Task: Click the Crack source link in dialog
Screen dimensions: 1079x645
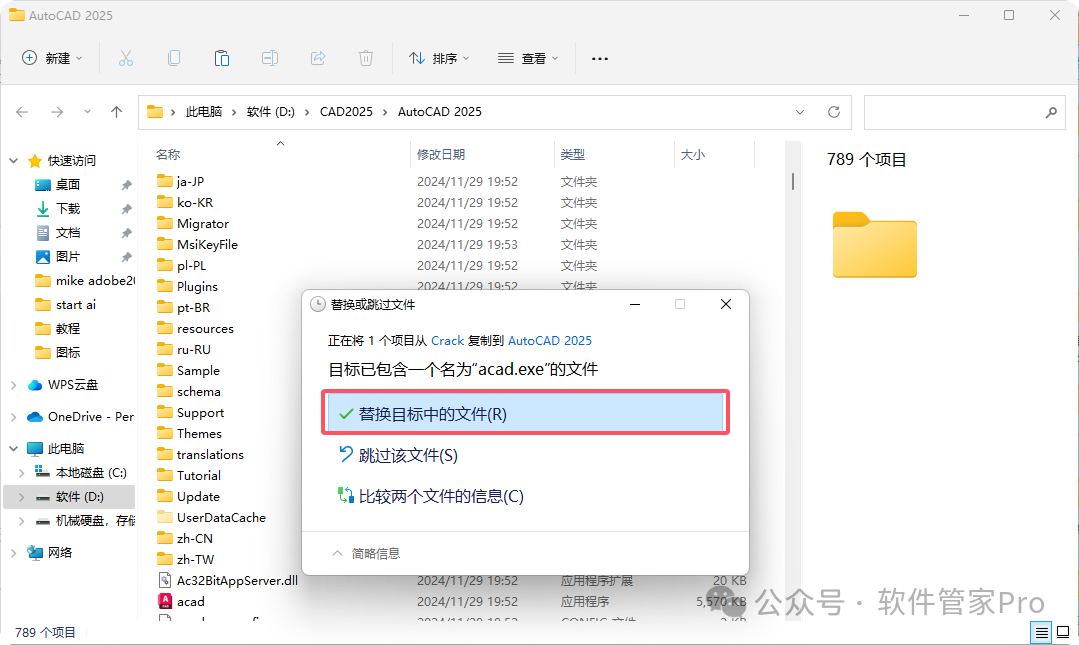Action: [x=447, y=341]
